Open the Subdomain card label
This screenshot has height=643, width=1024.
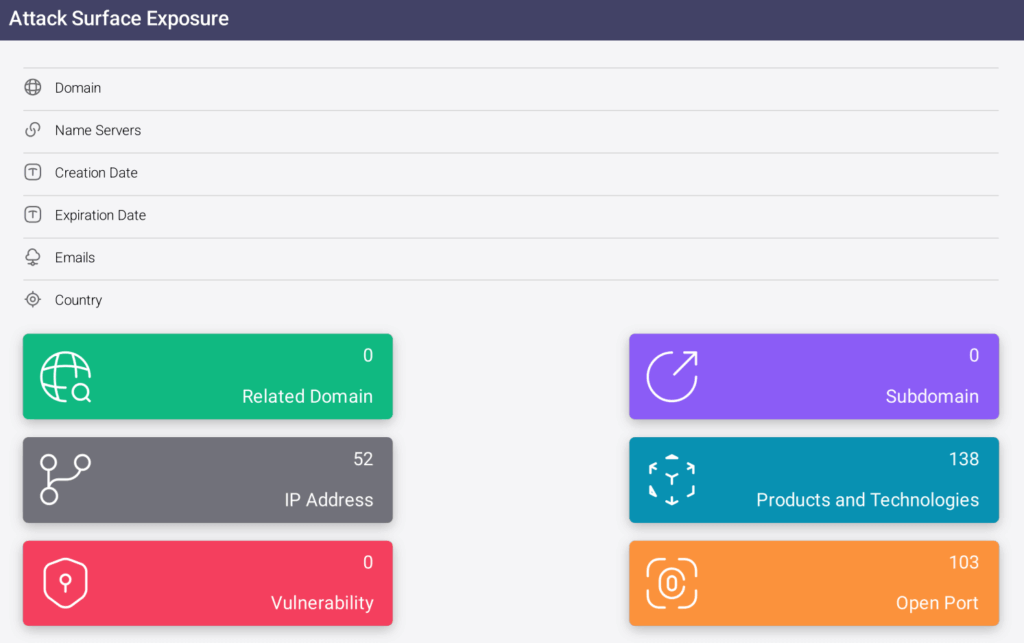click(931, 397)
